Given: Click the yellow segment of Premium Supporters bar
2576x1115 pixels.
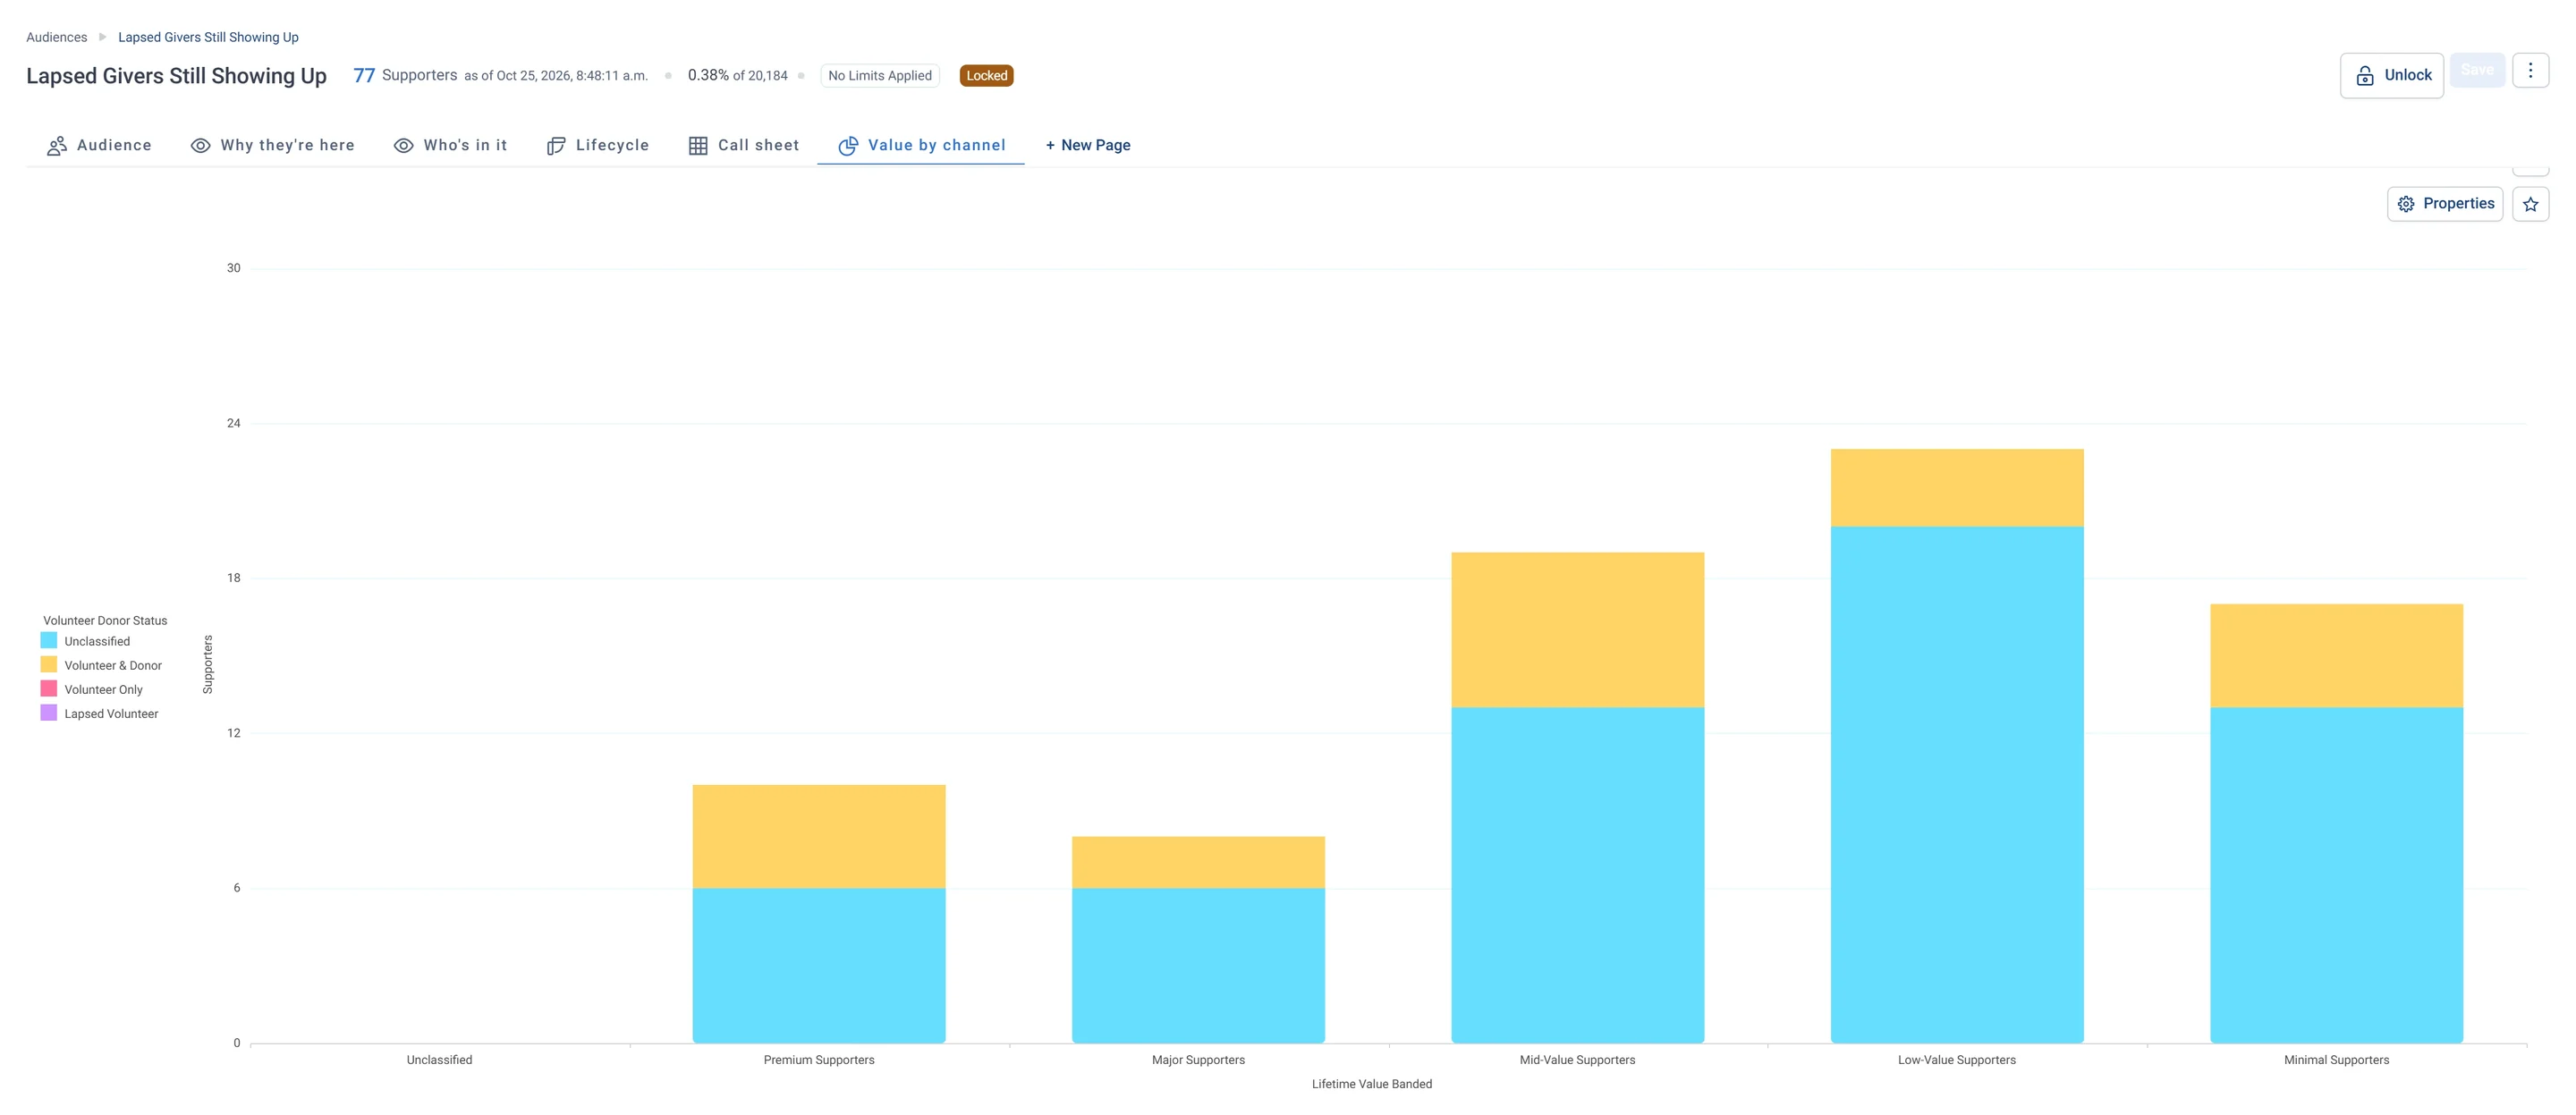Looking at the screenshot, I should point(819,836).
